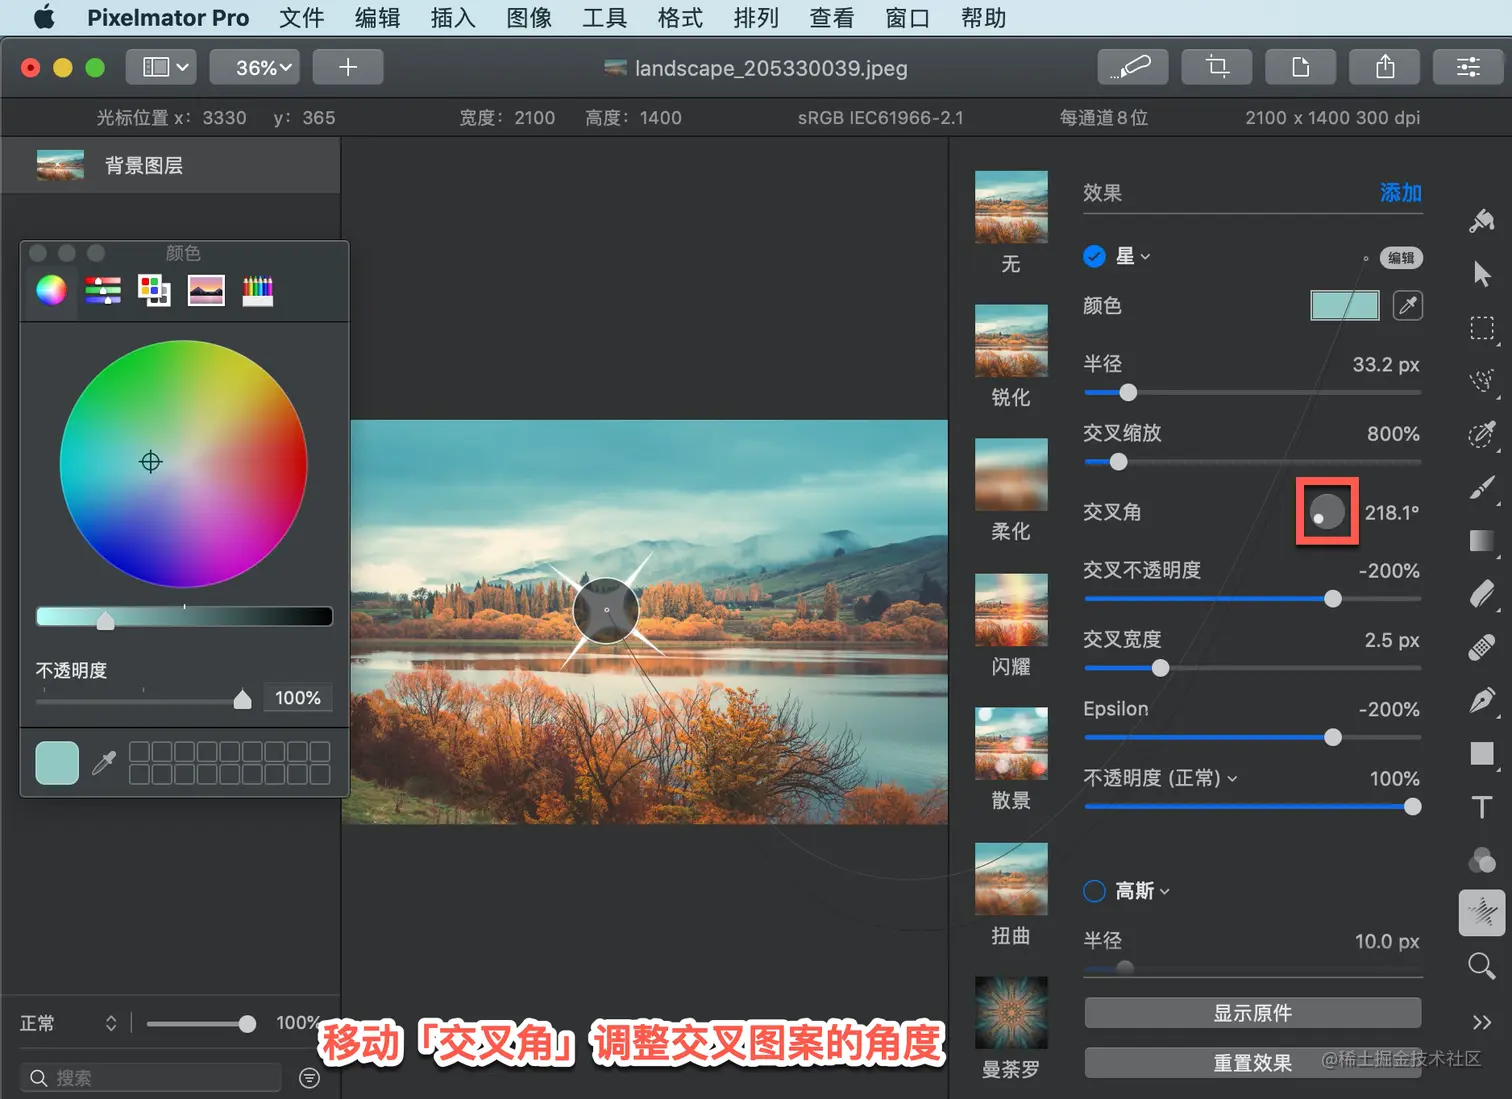The height and width of the screenshot is (1099, 1512).
Task: Expand the 高斯 effect type dropdown
Action: pos(1143,891)
